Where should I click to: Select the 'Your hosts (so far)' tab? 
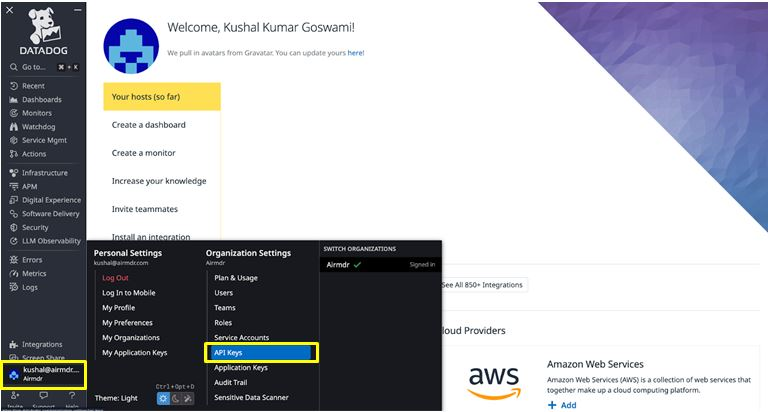tap(162, 97)
